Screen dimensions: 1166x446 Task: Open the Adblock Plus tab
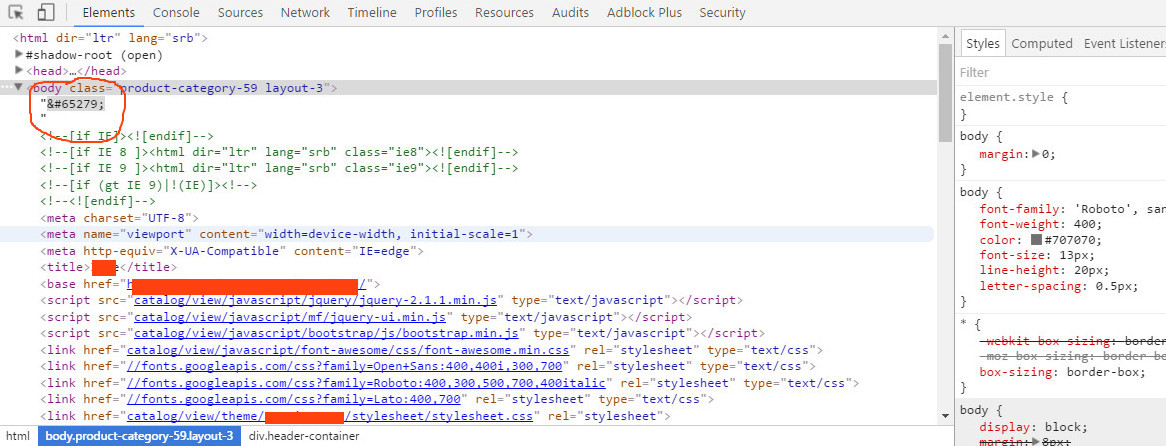644,13
